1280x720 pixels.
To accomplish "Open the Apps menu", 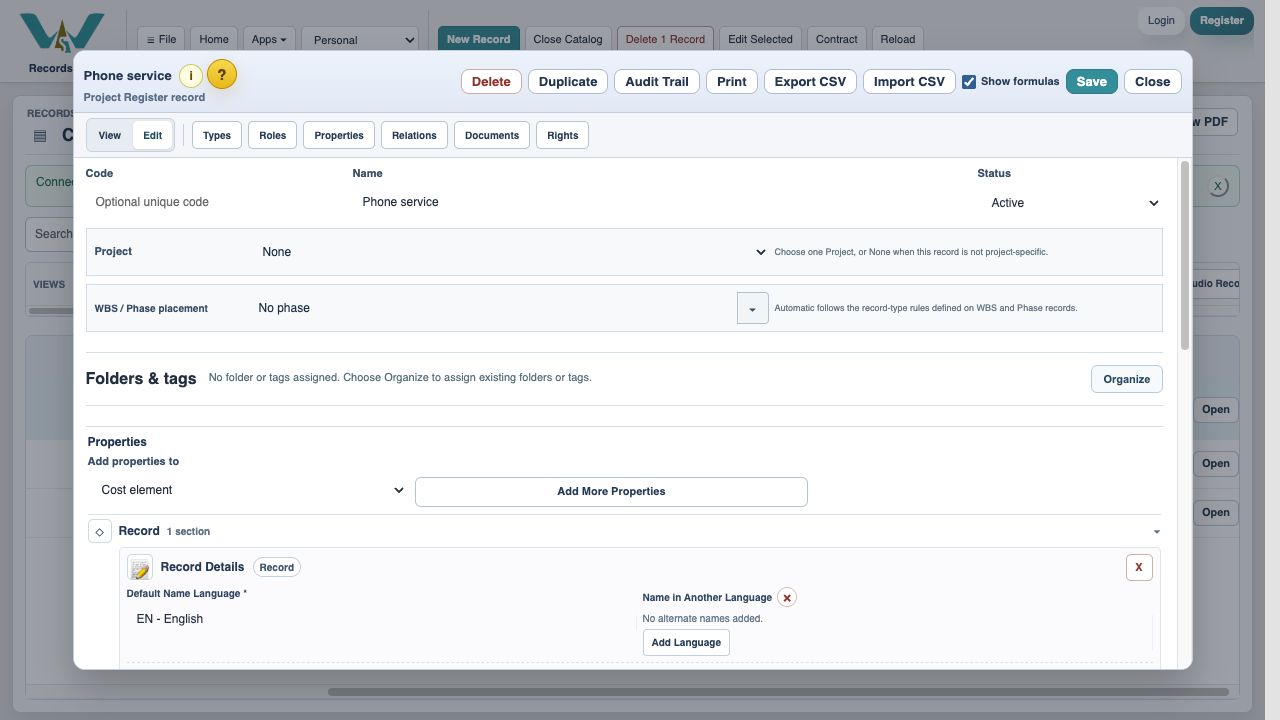I will pyautogui.click(x=269, y=40).
